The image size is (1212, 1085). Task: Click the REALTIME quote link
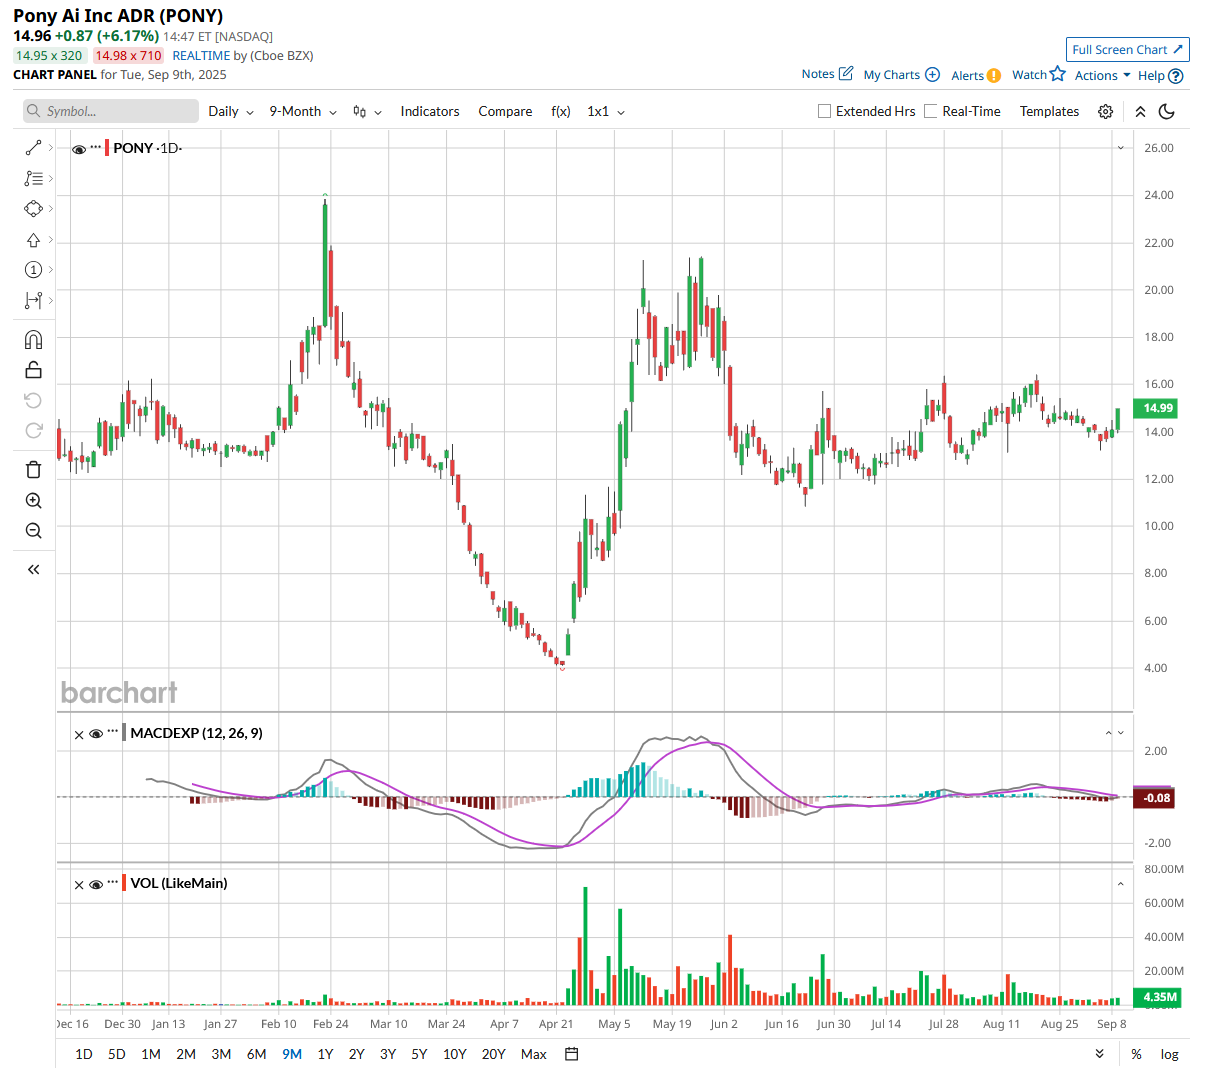coord(201,56)
